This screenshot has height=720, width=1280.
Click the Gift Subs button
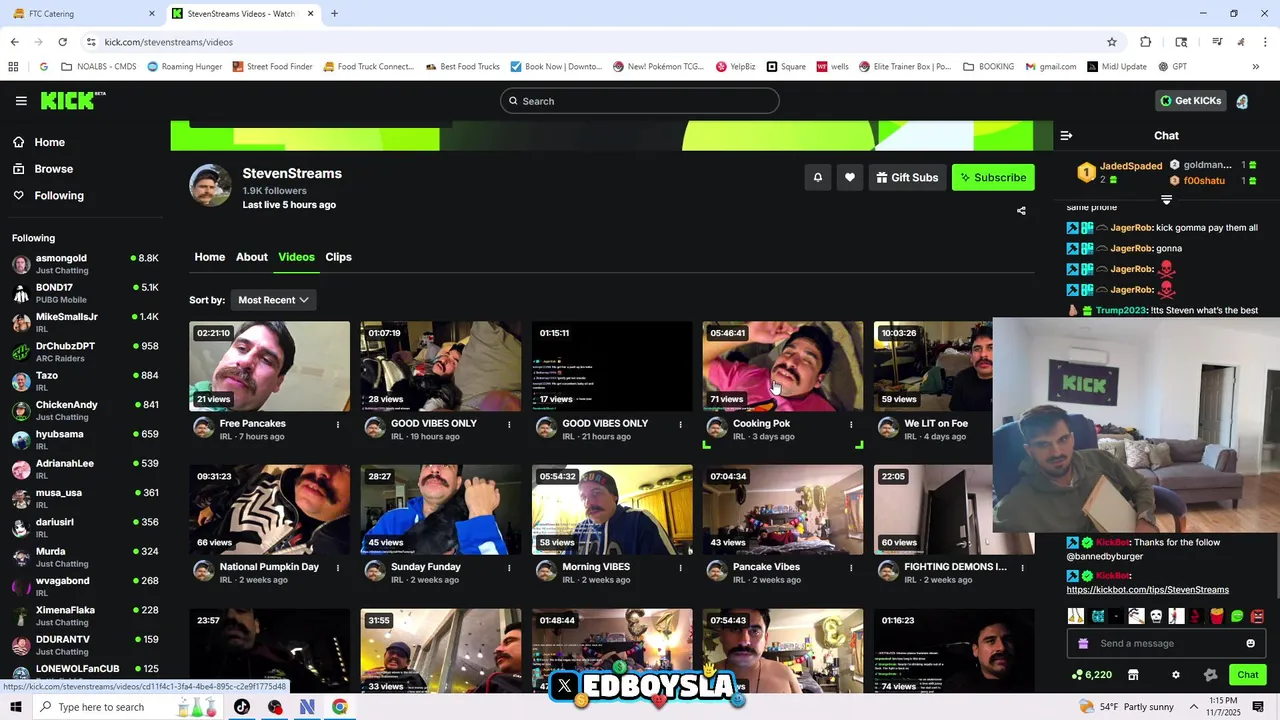point(907,177)
